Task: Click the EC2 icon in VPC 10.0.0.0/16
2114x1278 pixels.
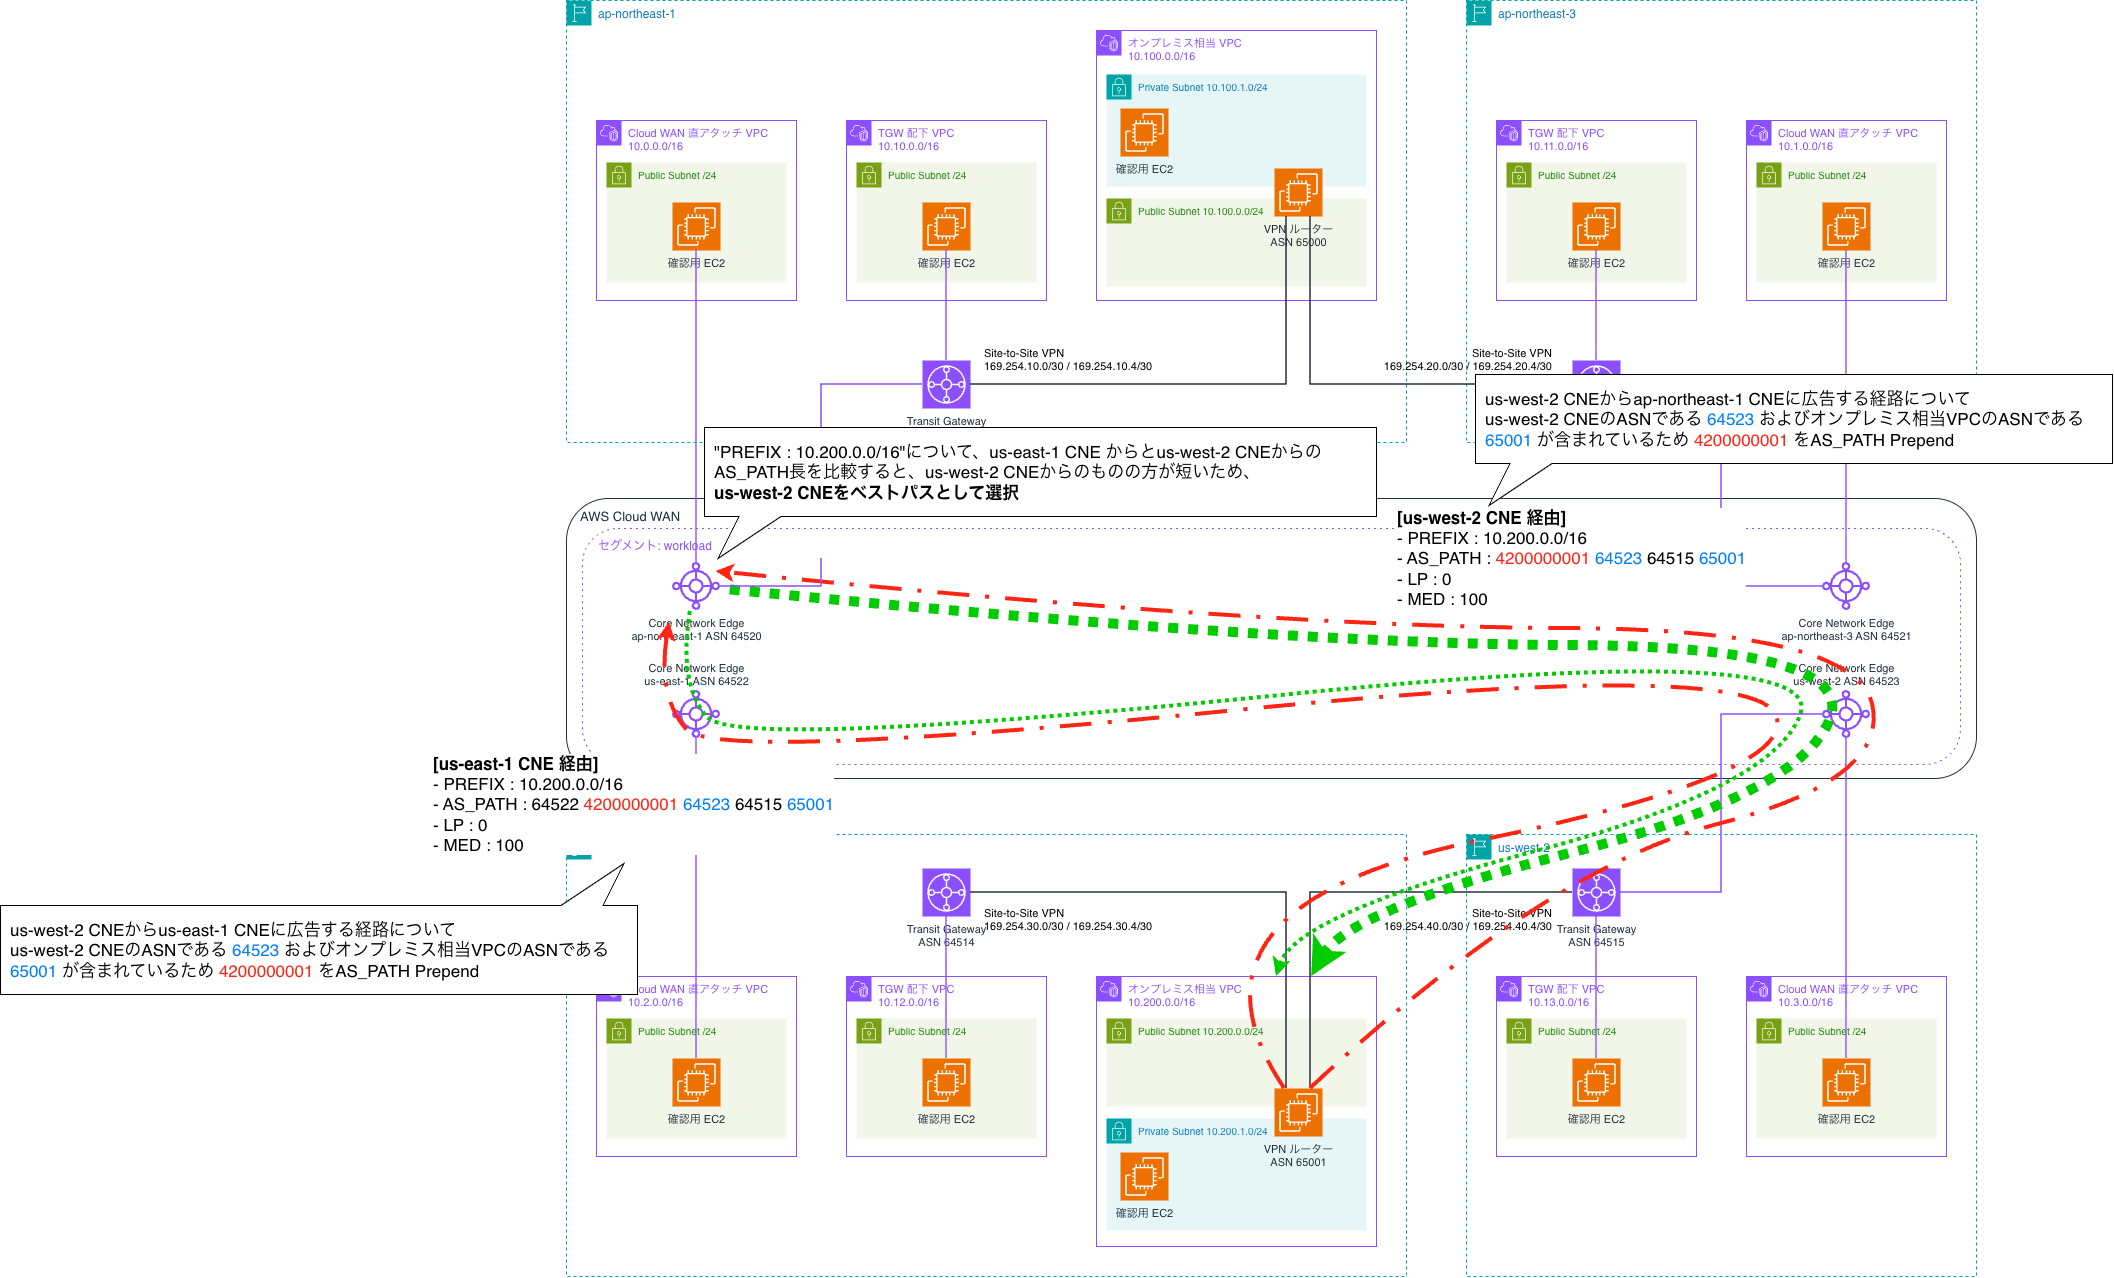Action: [x=696, y=227]
